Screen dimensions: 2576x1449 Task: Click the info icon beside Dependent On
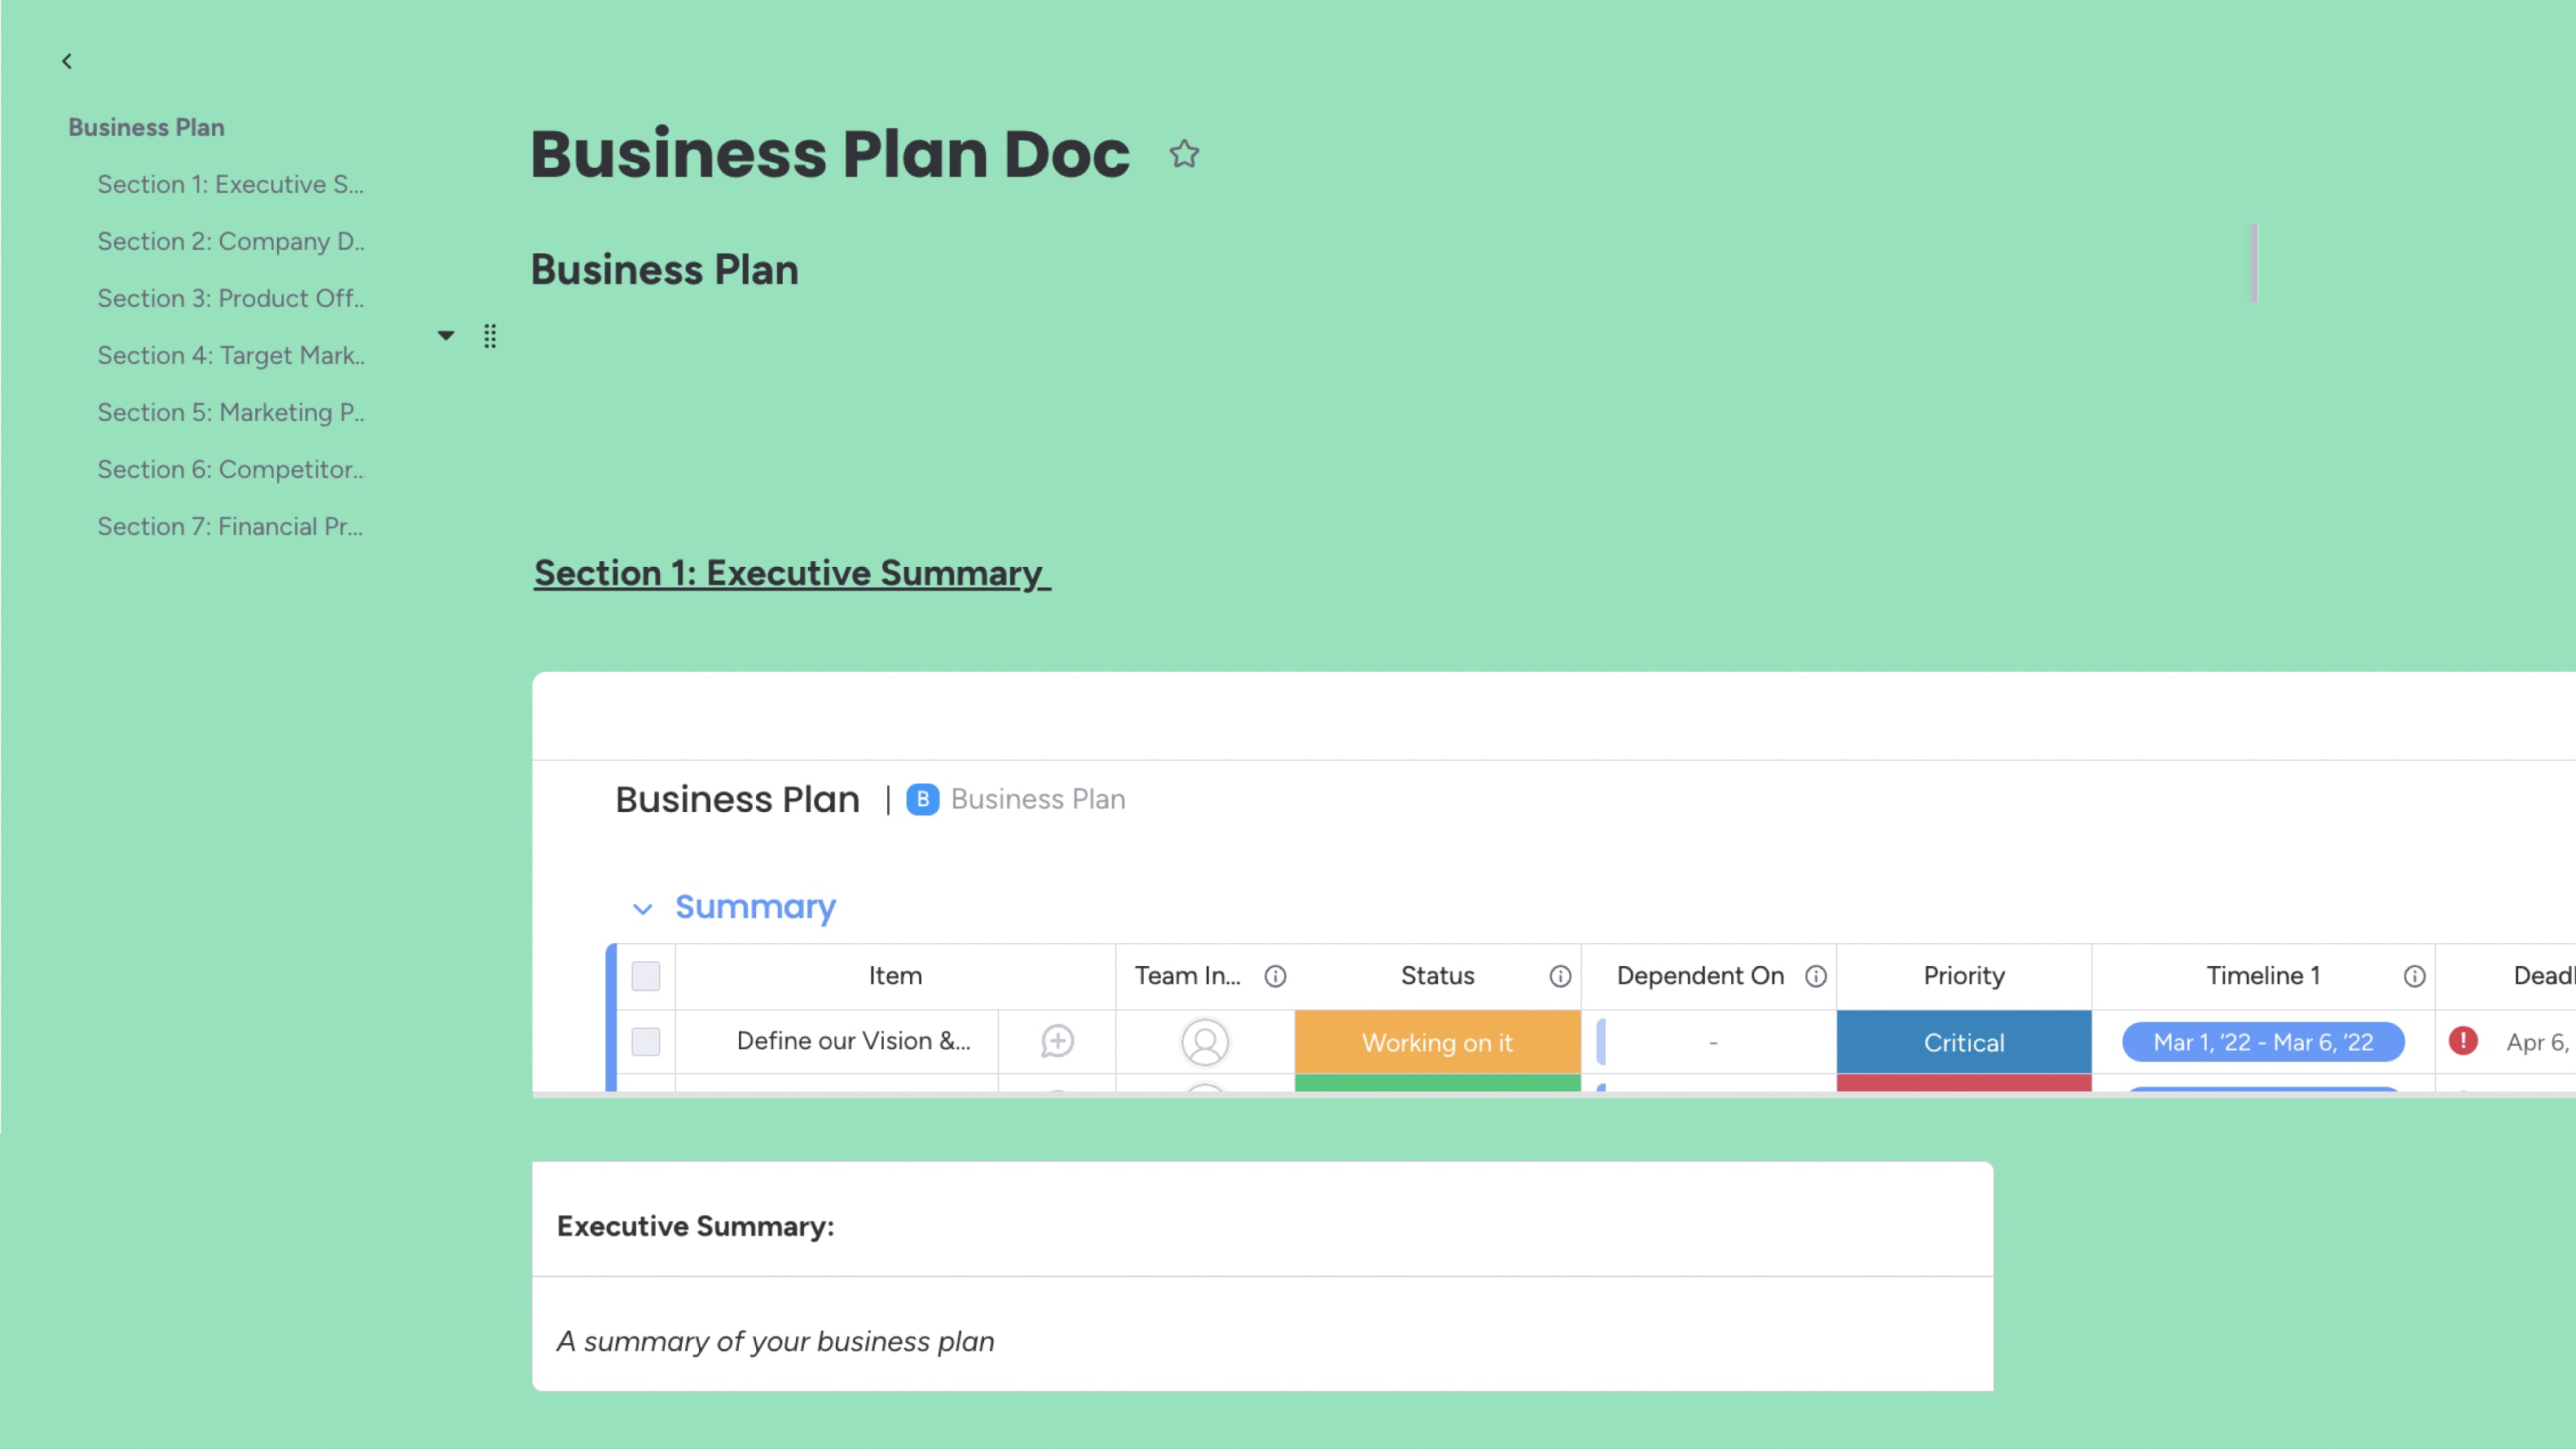point(1816,976)
